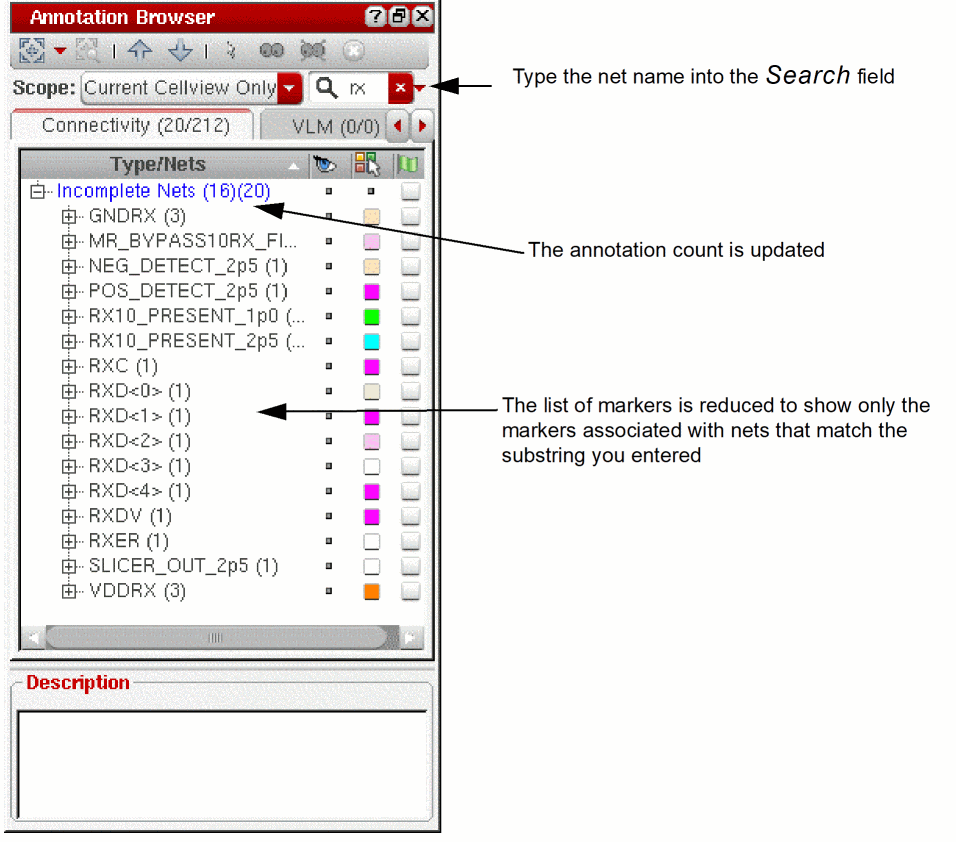This screenshot has width=956, height=842.
Task: Click inside the Description text box
Action: click(x=222, y=765)
